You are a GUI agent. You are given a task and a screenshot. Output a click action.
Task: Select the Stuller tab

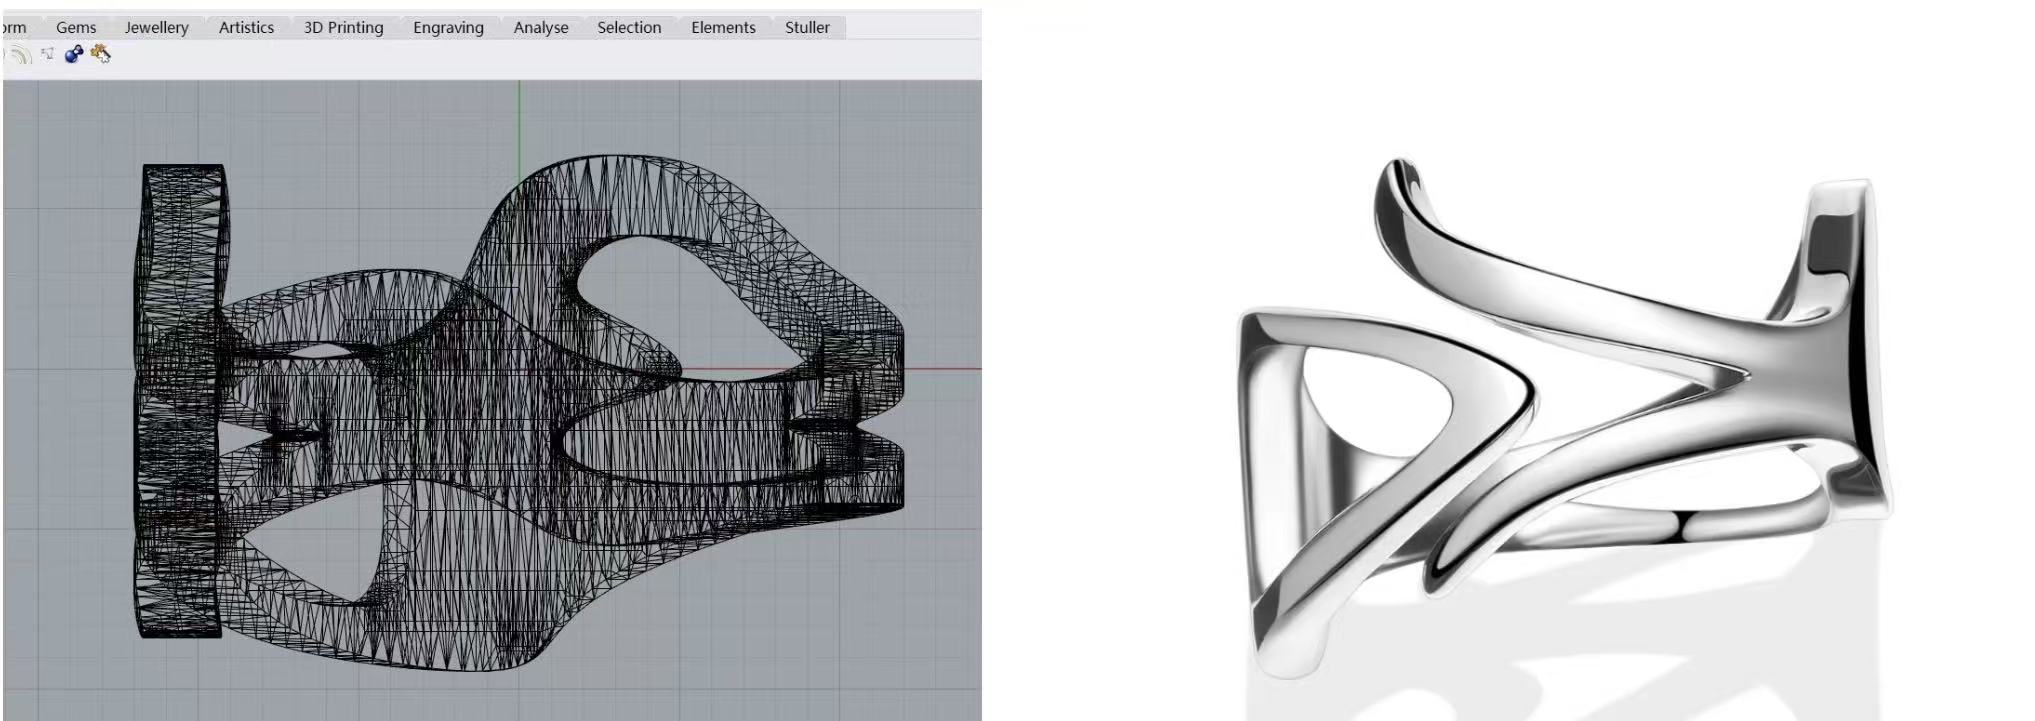pyautogui.click(x=807, y=28)
